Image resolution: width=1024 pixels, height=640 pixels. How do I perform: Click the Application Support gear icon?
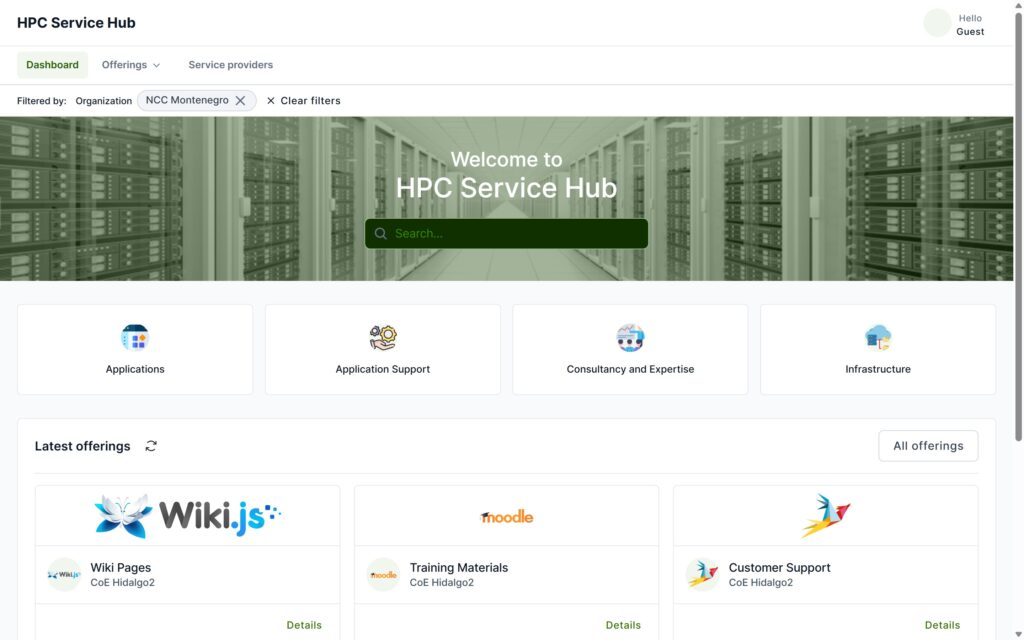click(383, 338)
